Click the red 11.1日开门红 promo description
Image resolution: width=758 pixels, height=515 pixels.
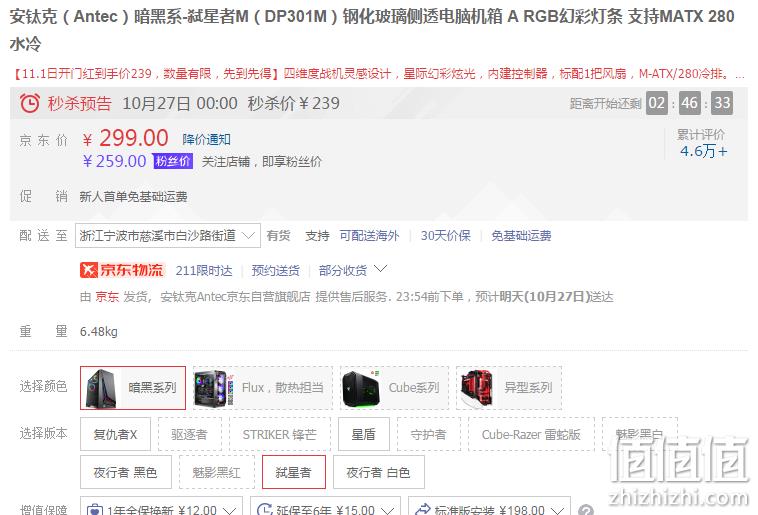(x=379, y=74)
